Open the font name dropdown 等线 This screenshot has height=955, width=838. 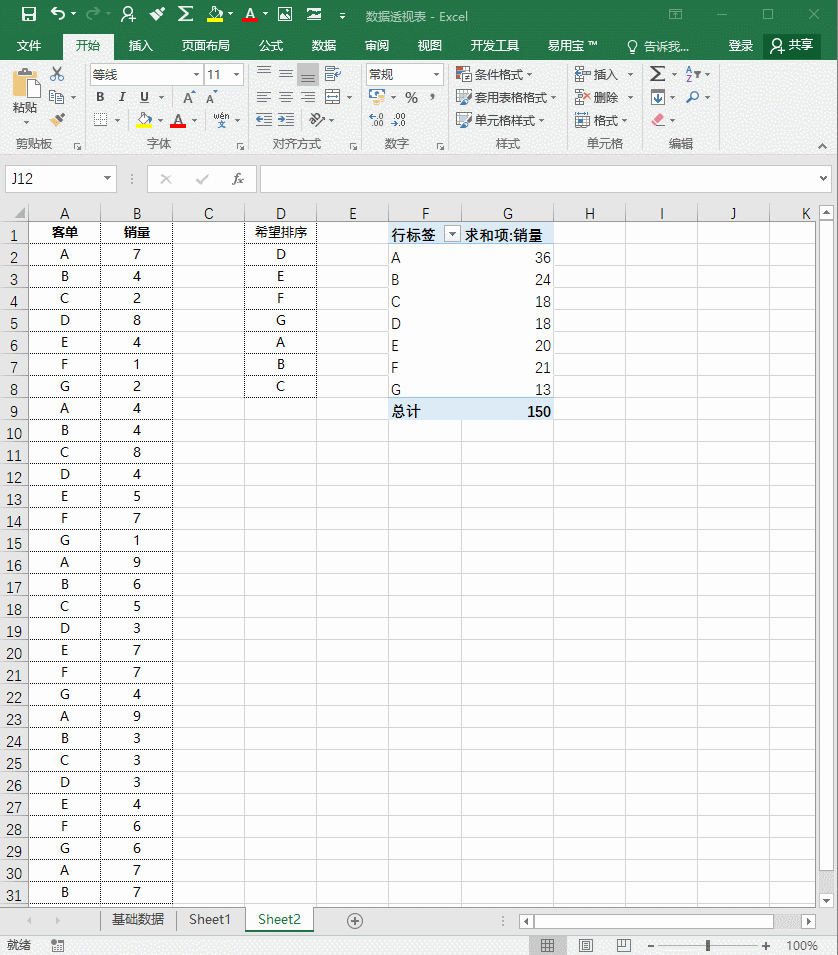pos(196,75)
